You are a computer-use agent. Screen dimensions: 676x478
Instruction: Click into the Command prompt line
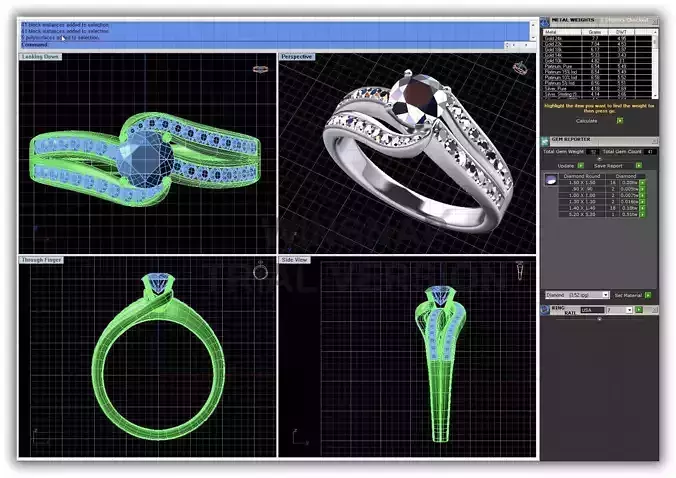click(263, 45)
